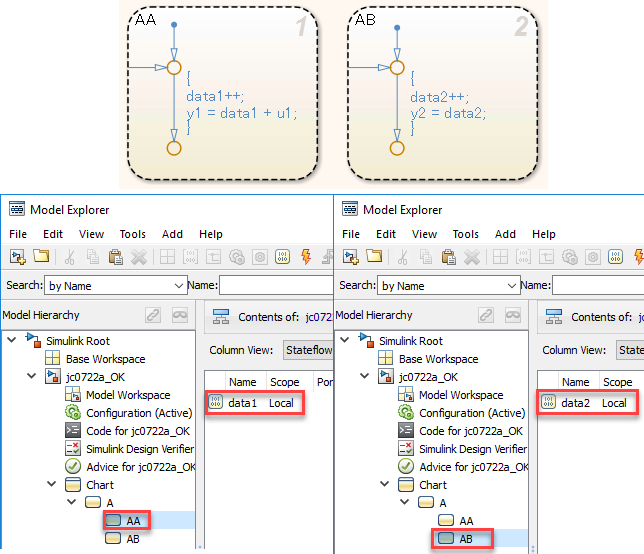Image resolution: width=644 pixels, height=554 pixels.
Task: Open the Add menu in right Model Explorer
Action: 505,234
